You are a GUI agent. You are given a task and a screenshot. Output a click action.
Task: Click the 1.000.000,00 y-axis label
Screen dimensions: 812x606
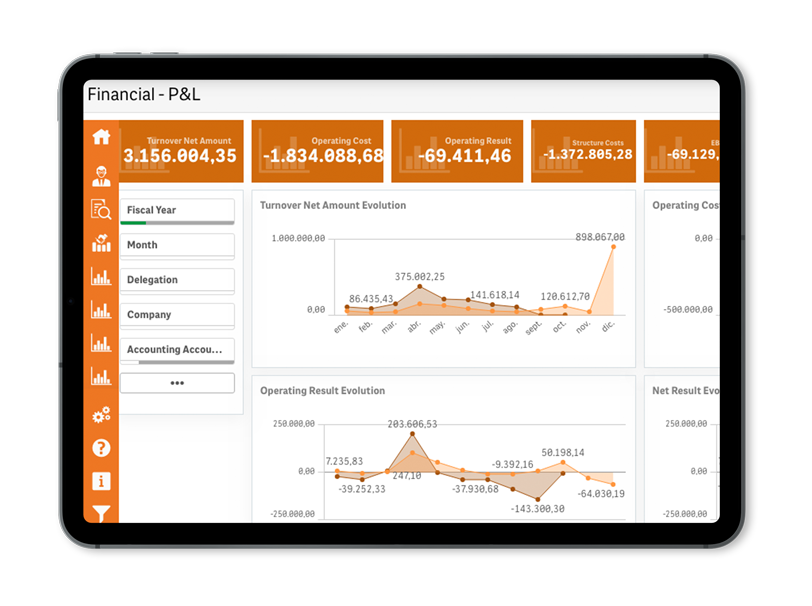tap(298, 238)
